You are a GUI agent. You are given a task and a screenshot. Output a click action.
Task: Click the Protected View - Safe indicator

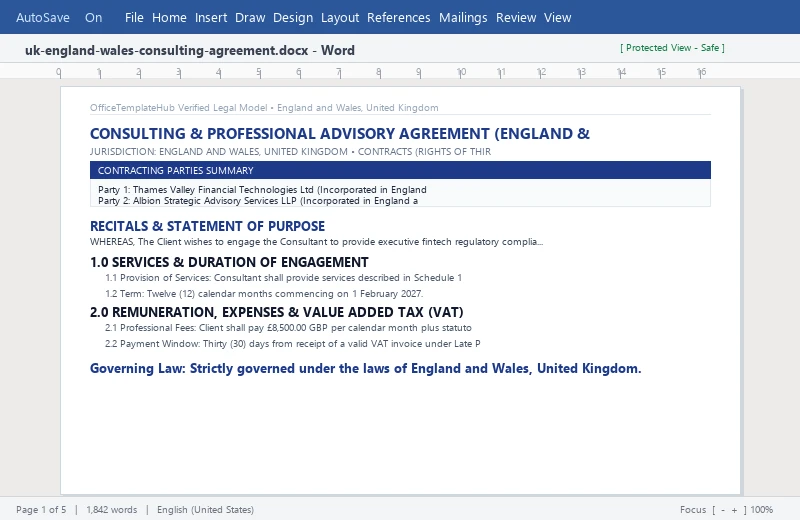tap(672, 48)
